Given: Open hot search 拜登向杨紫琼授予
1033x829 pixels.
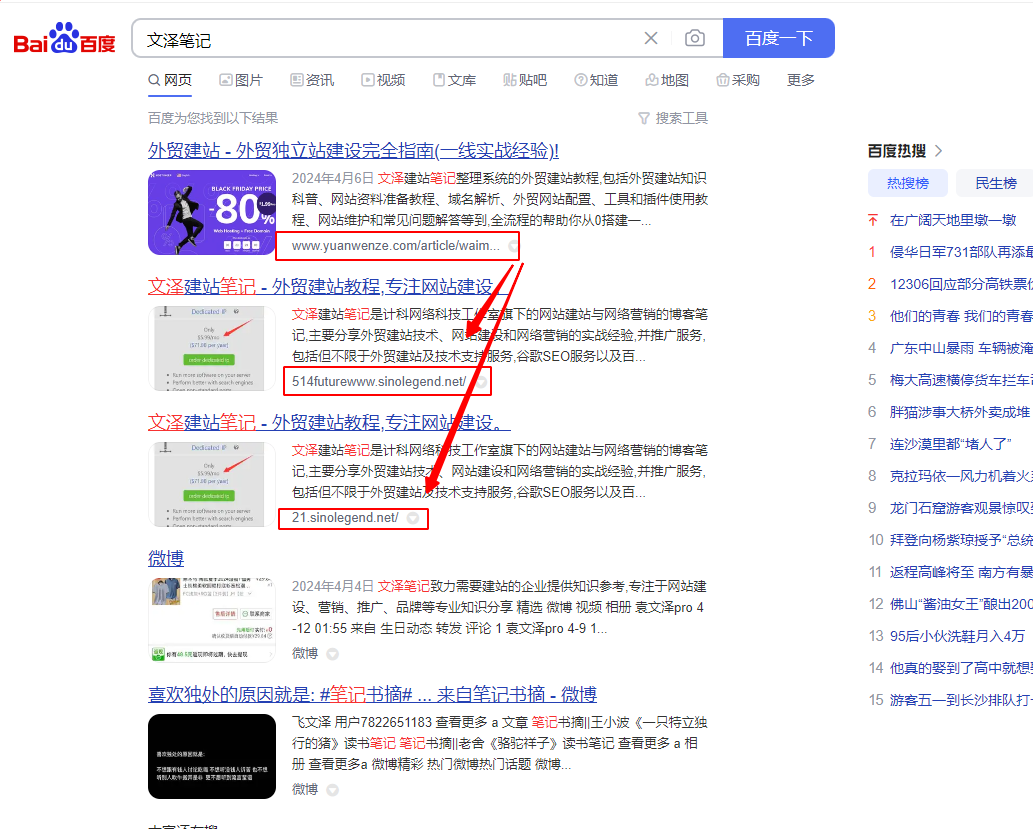Looking at the screenshot, I should click(x=961, y=540).
